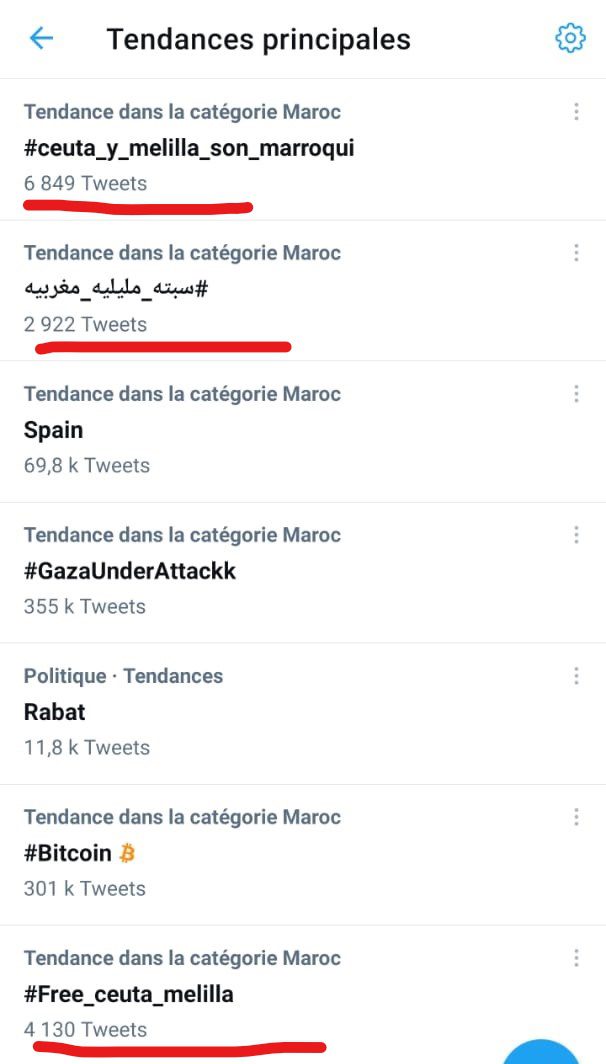Open the #GazaUnderAttackk hashtag

(130, 572)
